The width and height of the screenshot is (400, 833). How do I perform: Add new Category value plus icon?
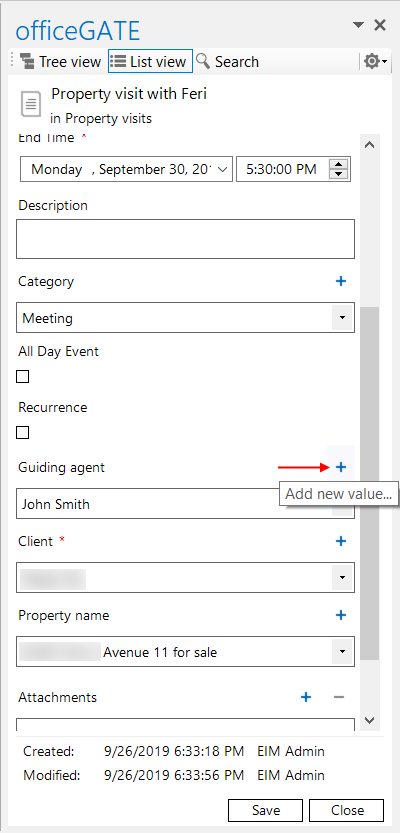341,281
